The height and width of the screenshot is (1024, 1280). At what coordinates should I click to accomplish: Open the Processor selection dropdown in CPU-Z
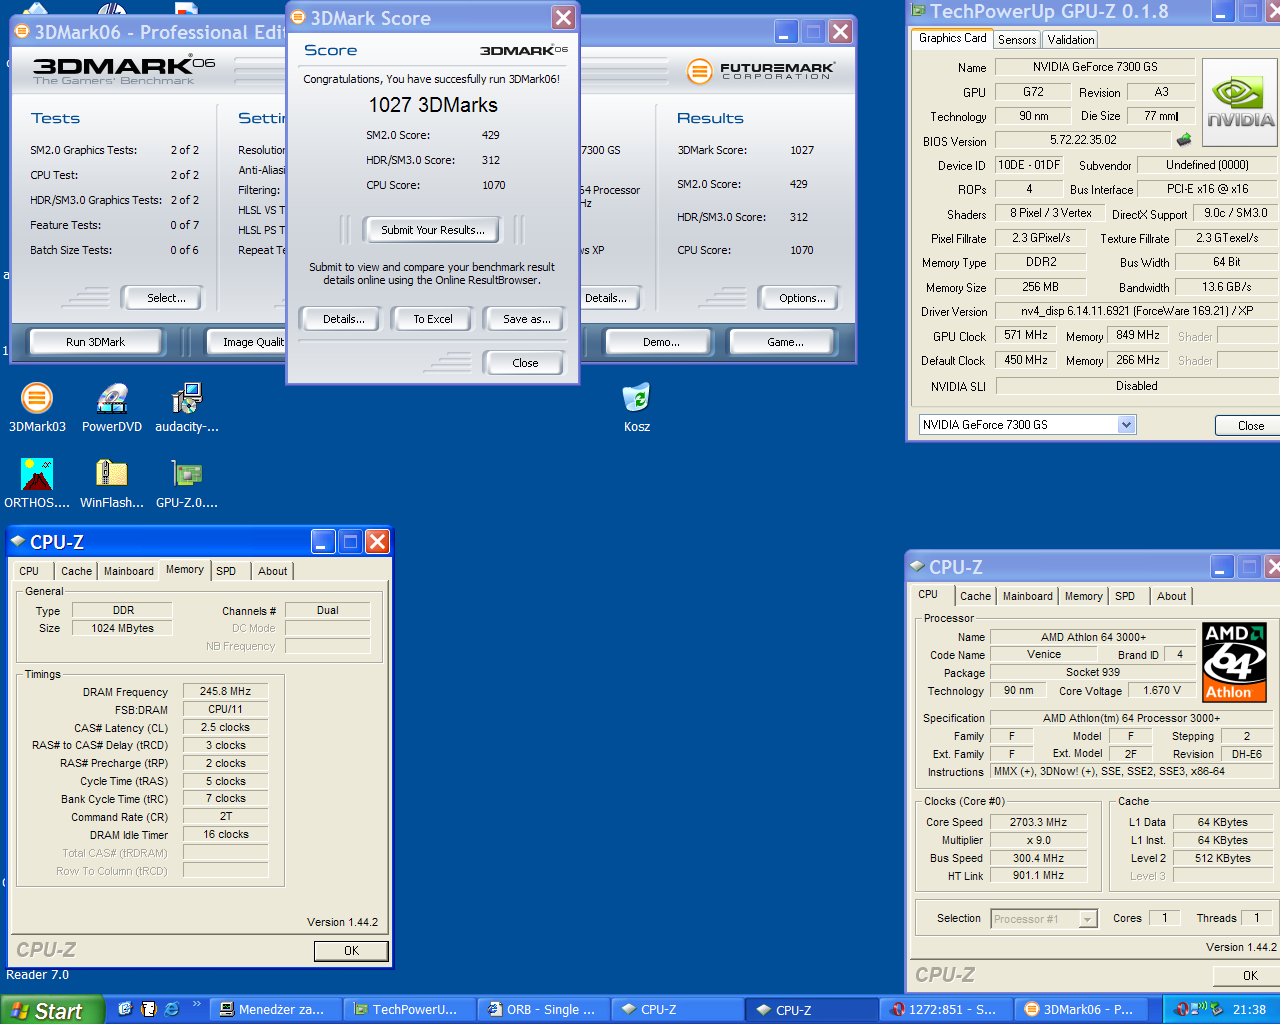(x=1088, y=919)
